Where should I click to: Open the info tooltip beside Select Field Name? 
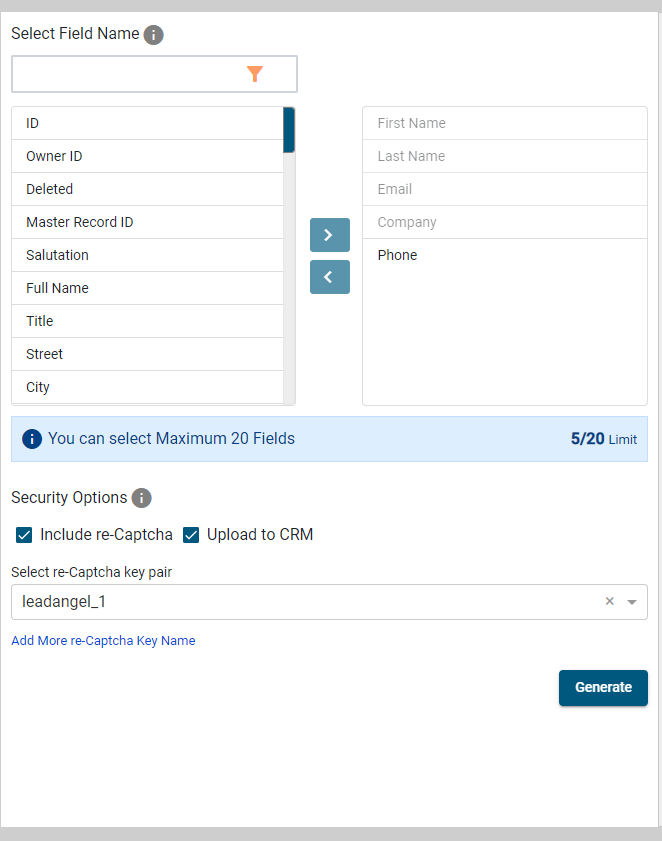(x=153, y=34)
